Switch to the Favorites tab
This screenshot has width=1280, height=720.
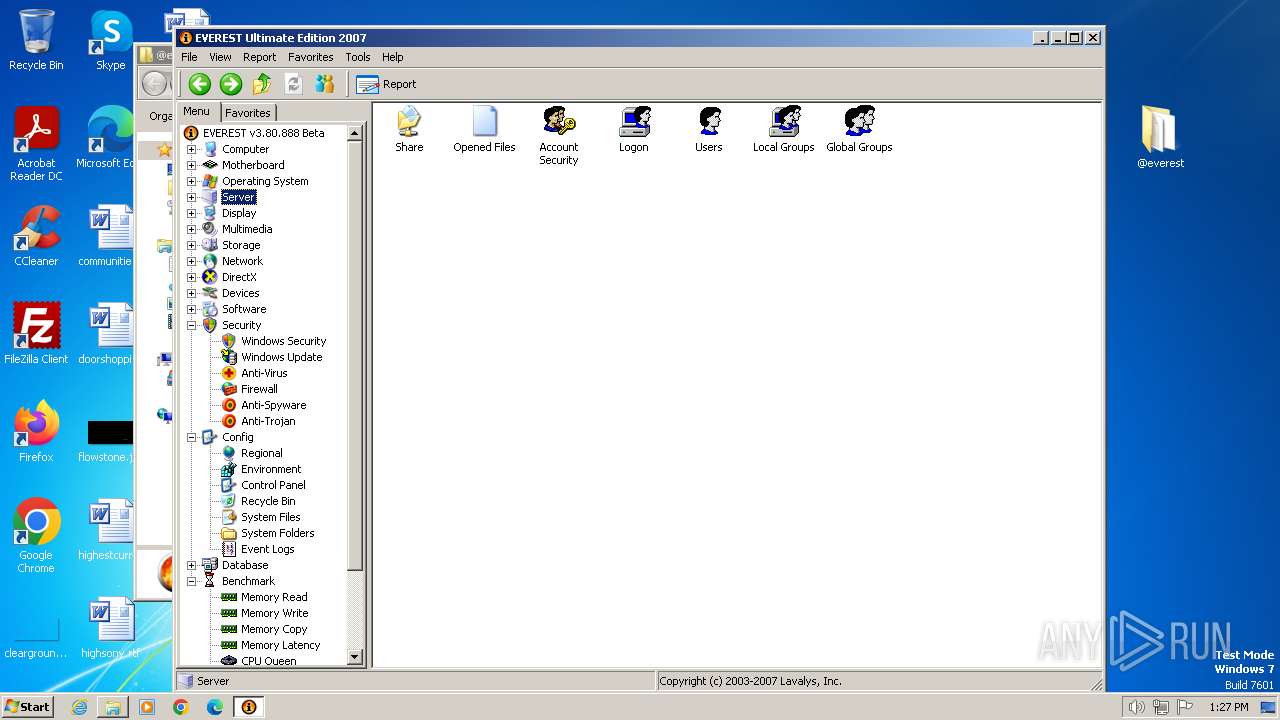tap(248, 113)
